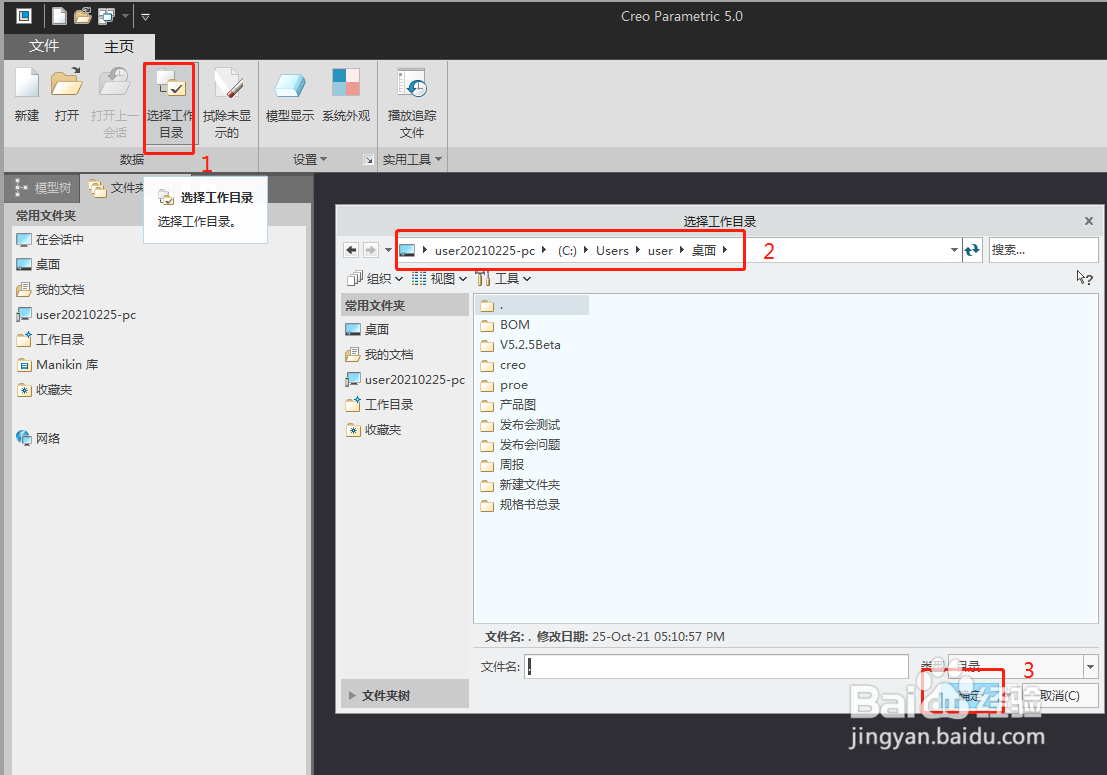Switch to the 模型树 panel tab

click(43, 188)
